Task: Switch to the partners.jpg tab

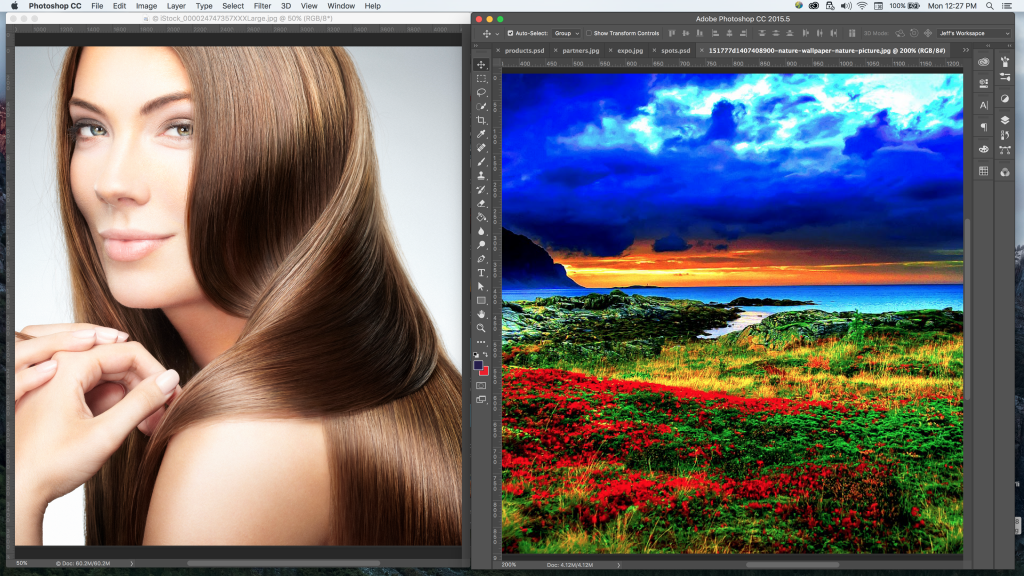Action: pyautogui.click(x=580, y=49)
